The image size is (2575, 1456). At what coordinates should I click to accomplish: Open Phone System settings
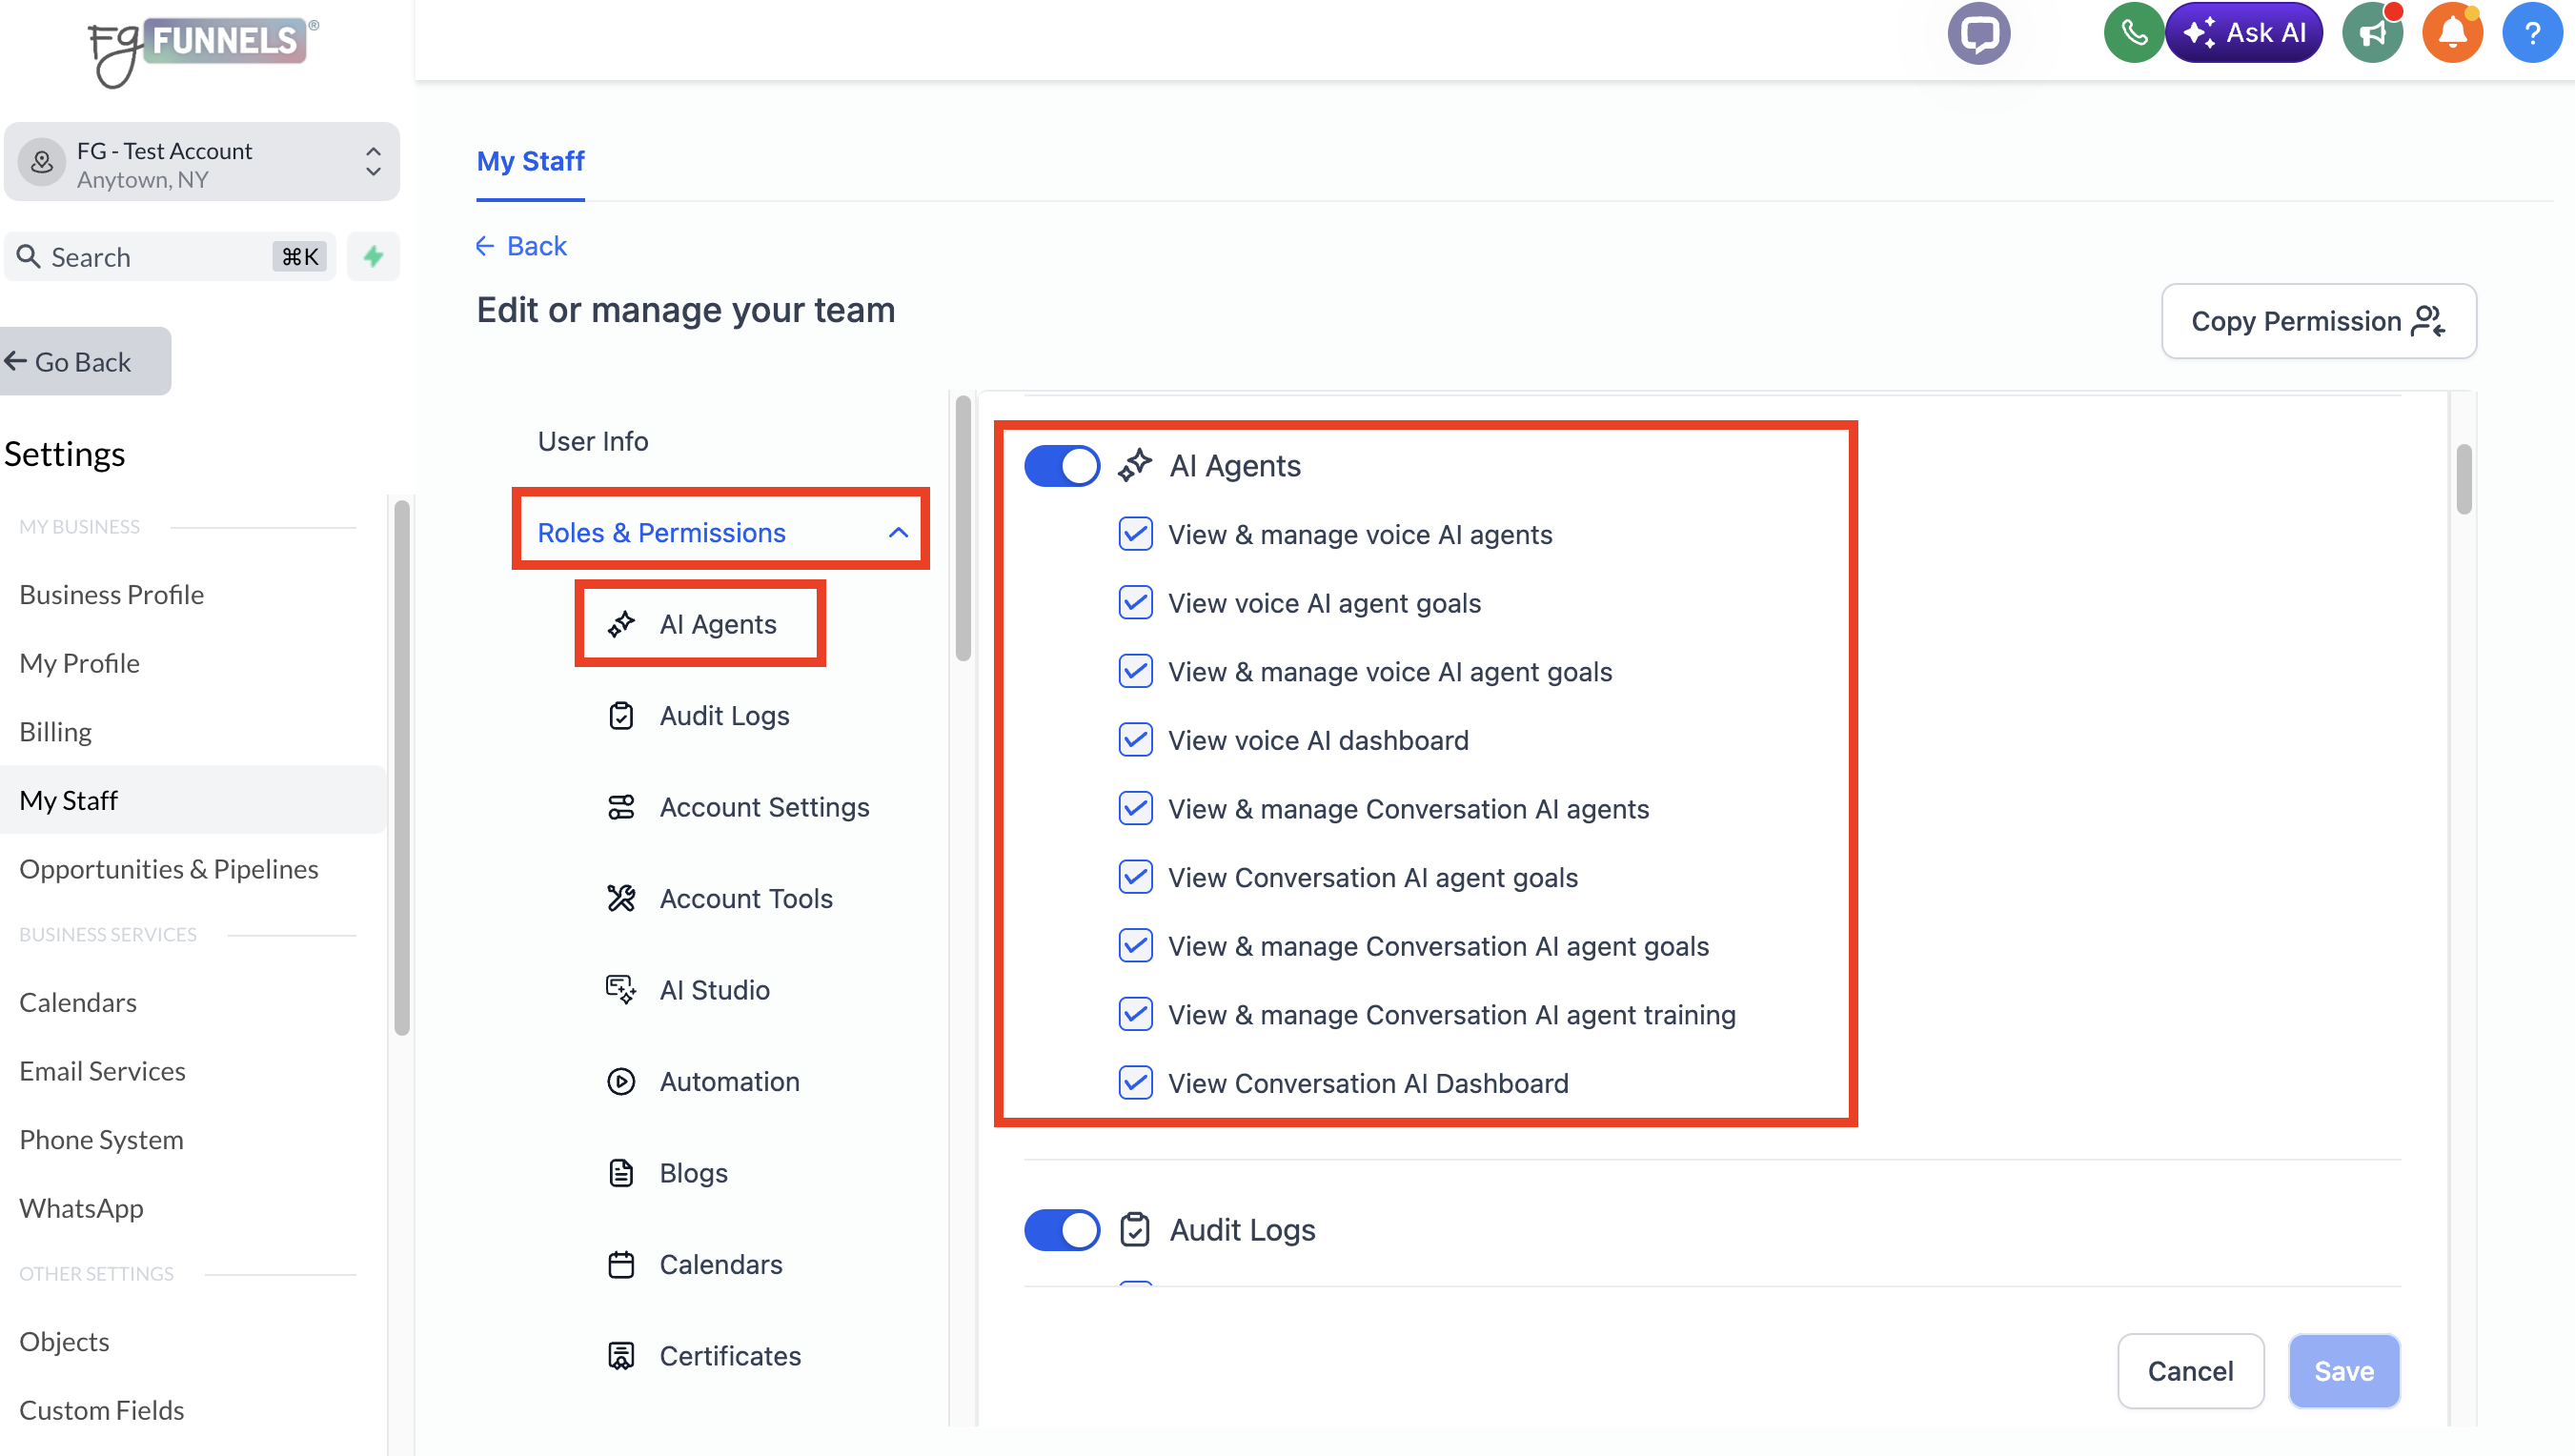click(x=102, y=1140)
